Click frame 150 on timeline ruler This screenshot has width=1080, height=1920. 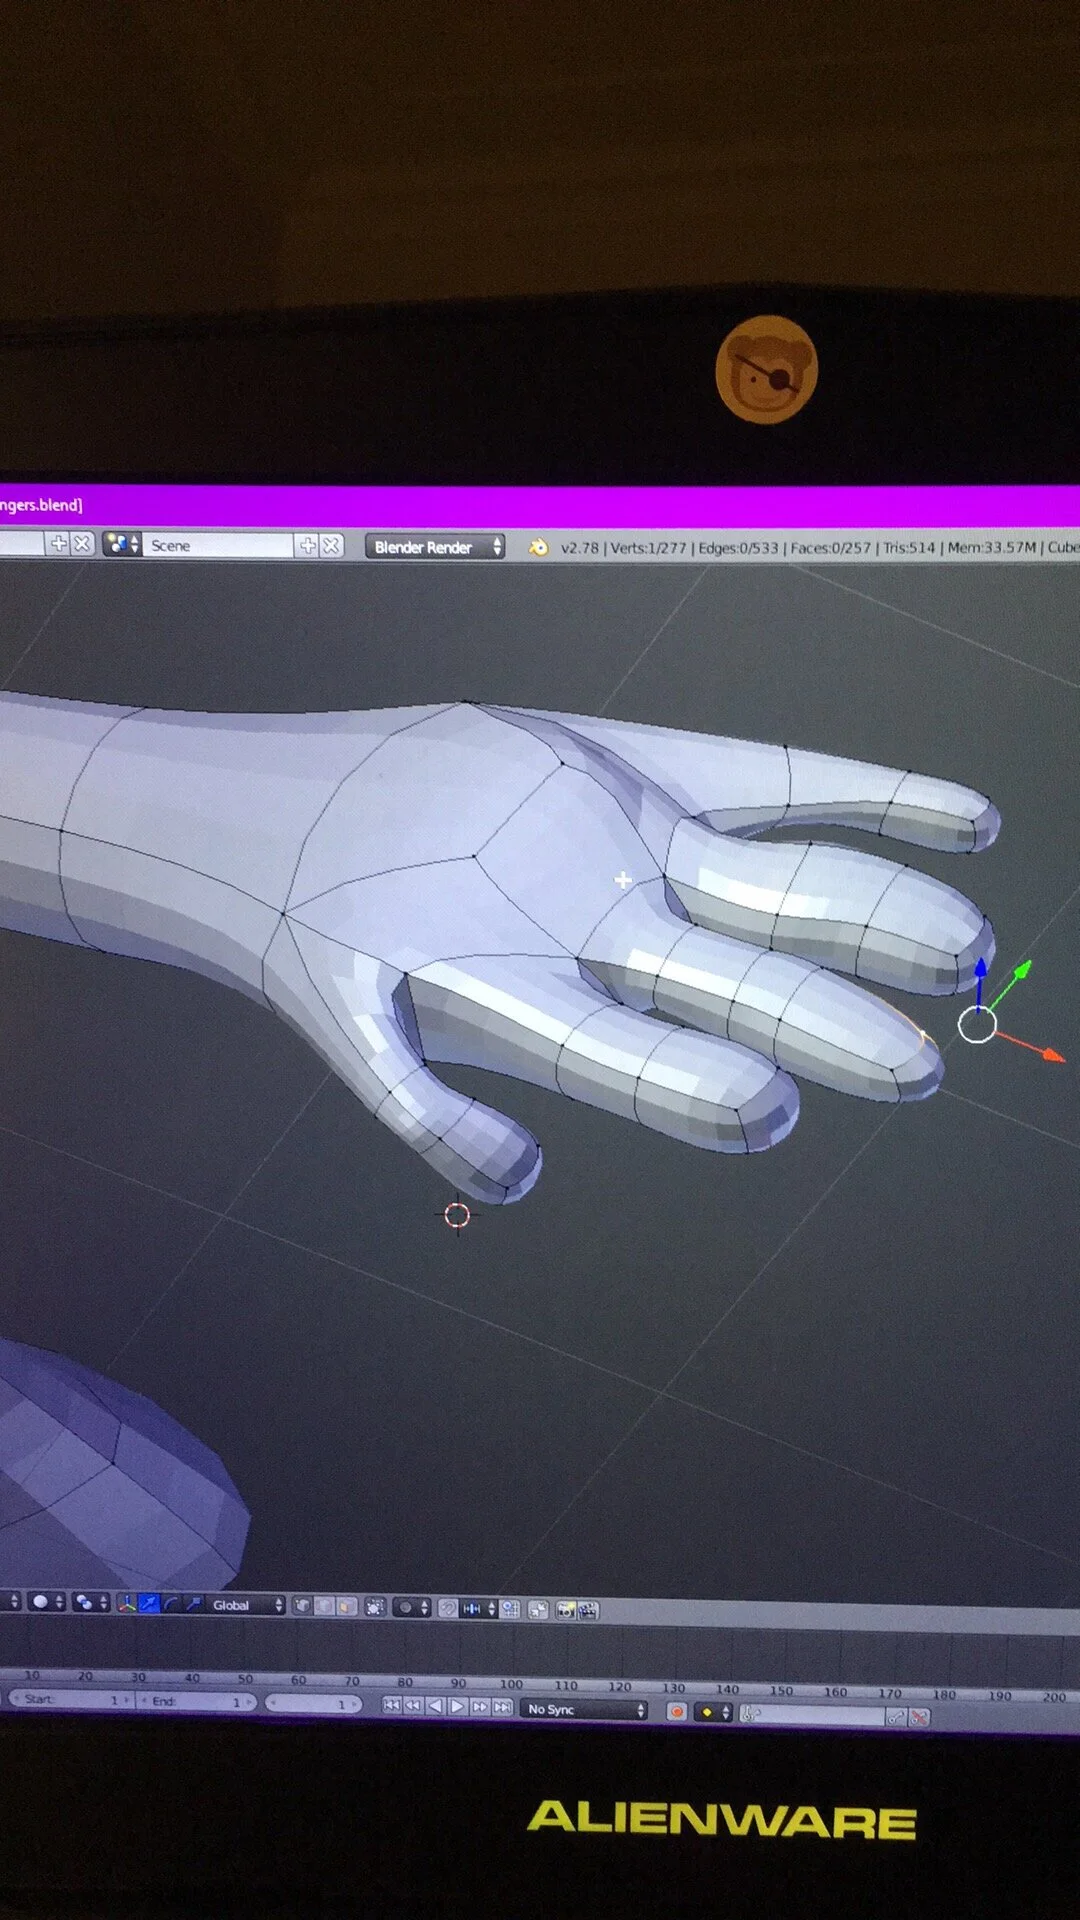click(x=781, y=1690)
